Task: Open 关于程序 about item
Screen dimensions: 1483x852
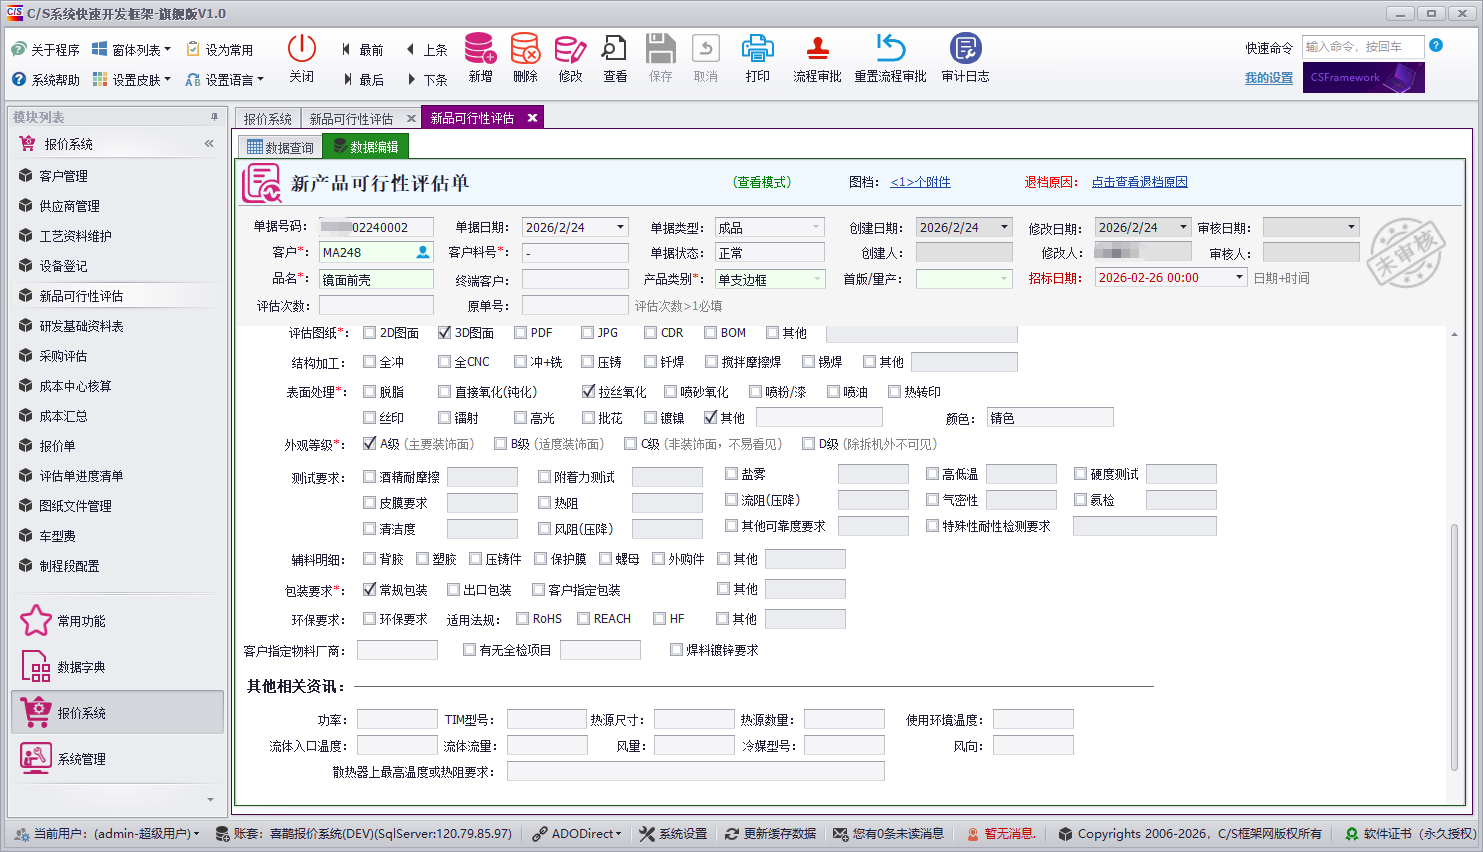Action: [x=46, y=50]
